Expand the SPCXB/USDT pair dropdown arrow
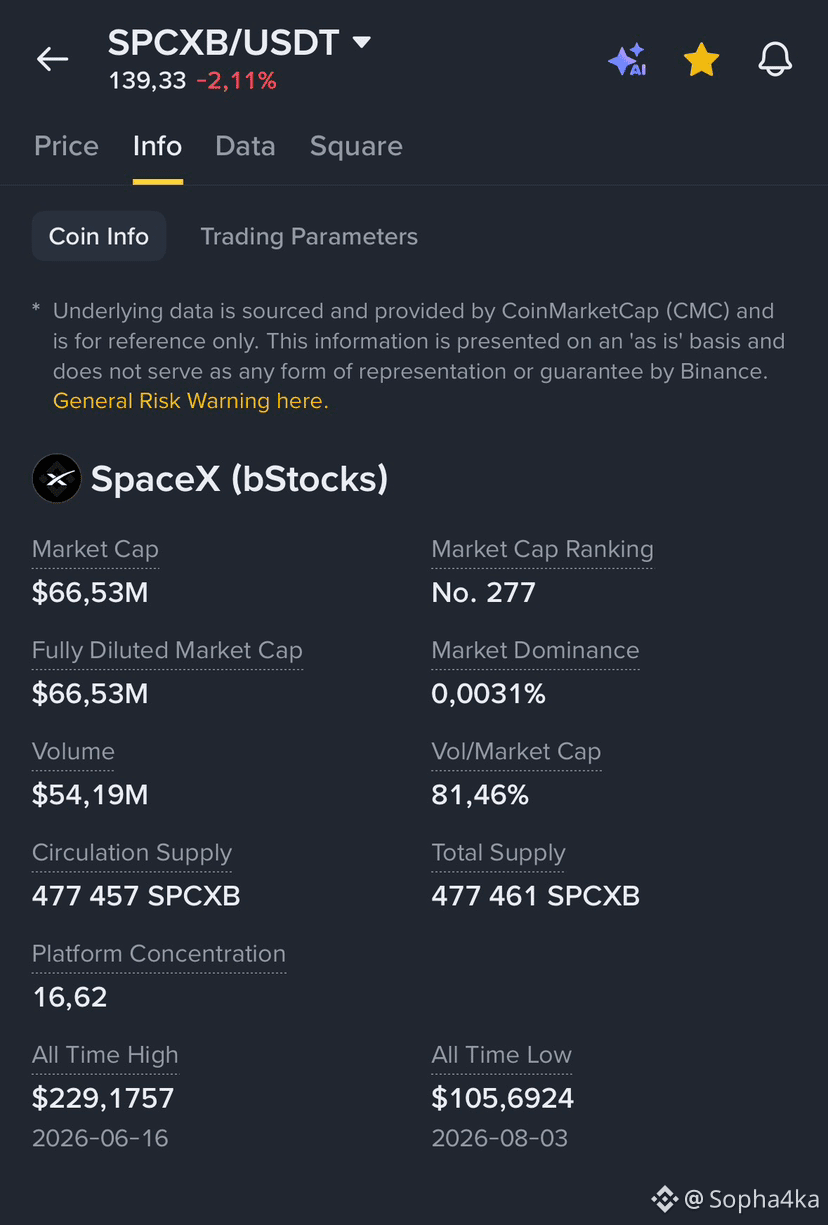The image size is (828, 1225). (x=362, y=42)
